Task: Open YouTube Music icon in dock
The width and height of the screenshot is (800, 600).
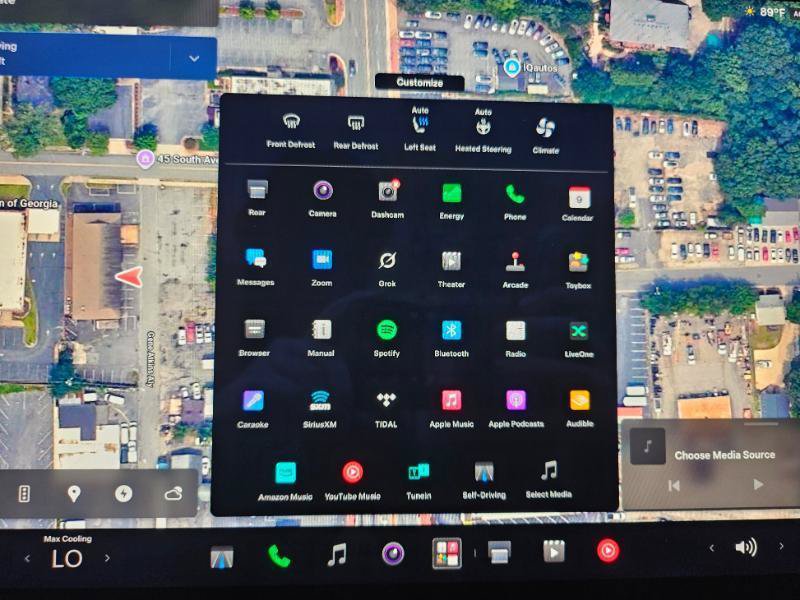Action: (608, 551)
